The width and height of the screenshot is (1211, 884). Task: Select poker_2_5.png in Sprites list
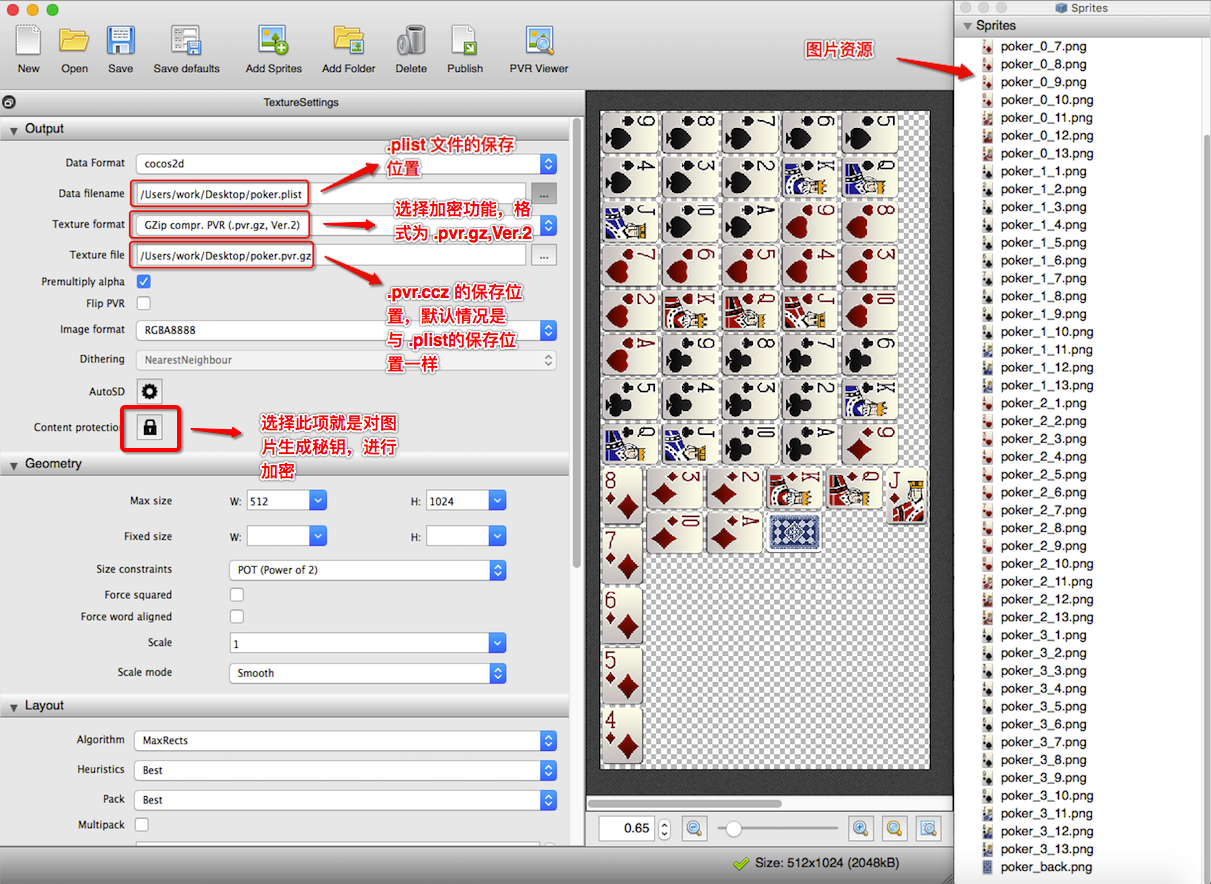1043,475
